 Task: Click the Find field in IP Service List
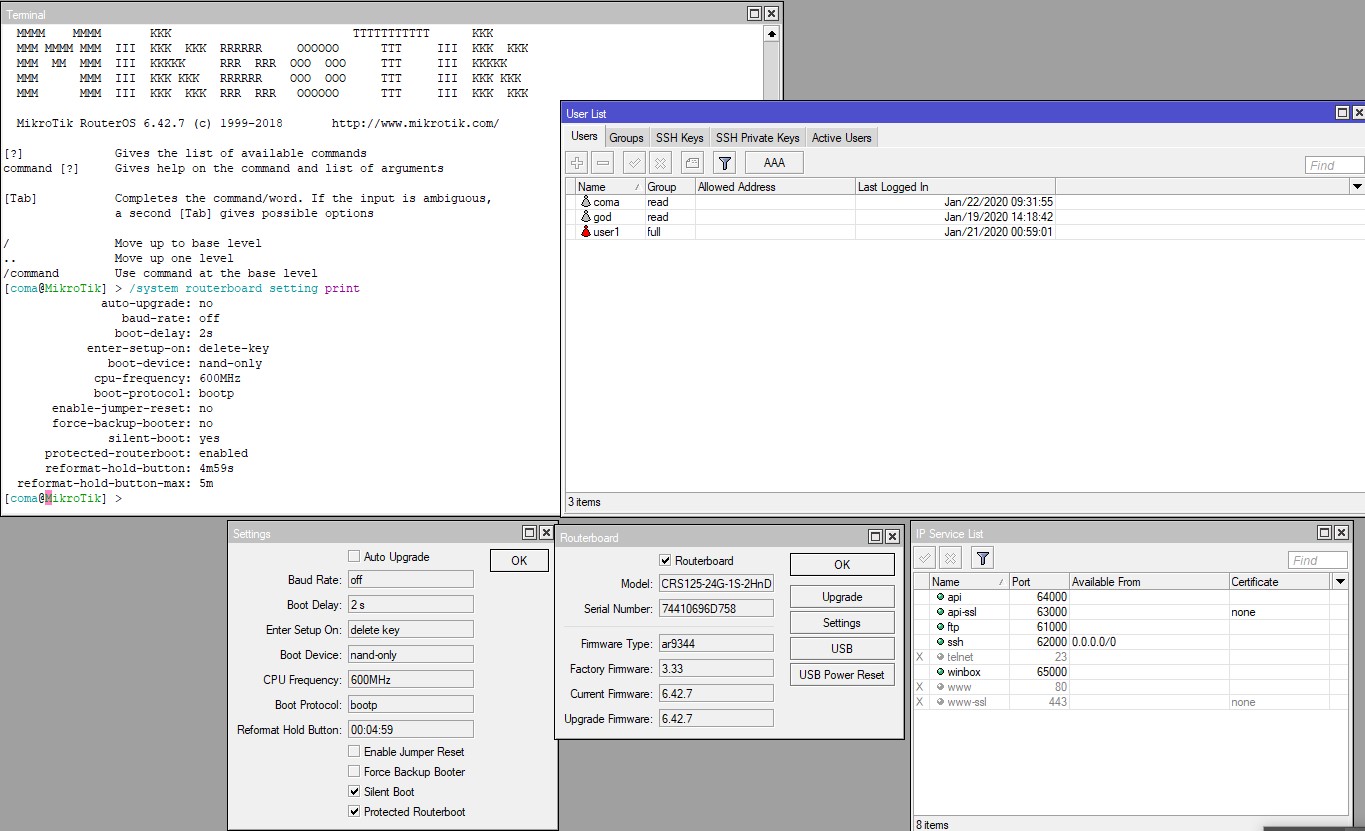(x=1318, y=560)
